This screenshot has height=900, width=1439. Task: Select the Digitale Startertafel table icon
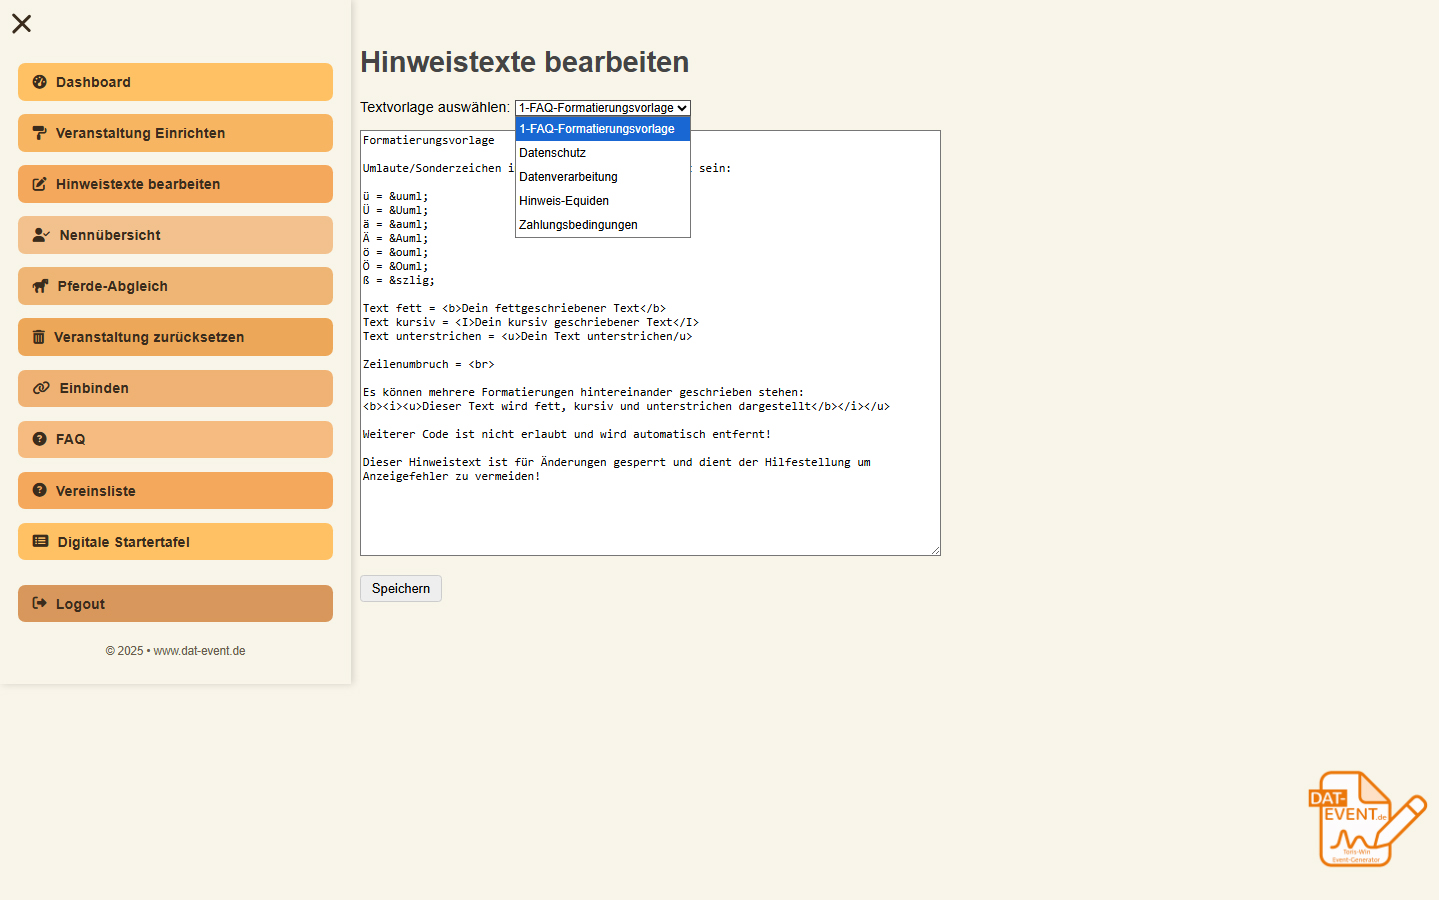tap(39, 541)
